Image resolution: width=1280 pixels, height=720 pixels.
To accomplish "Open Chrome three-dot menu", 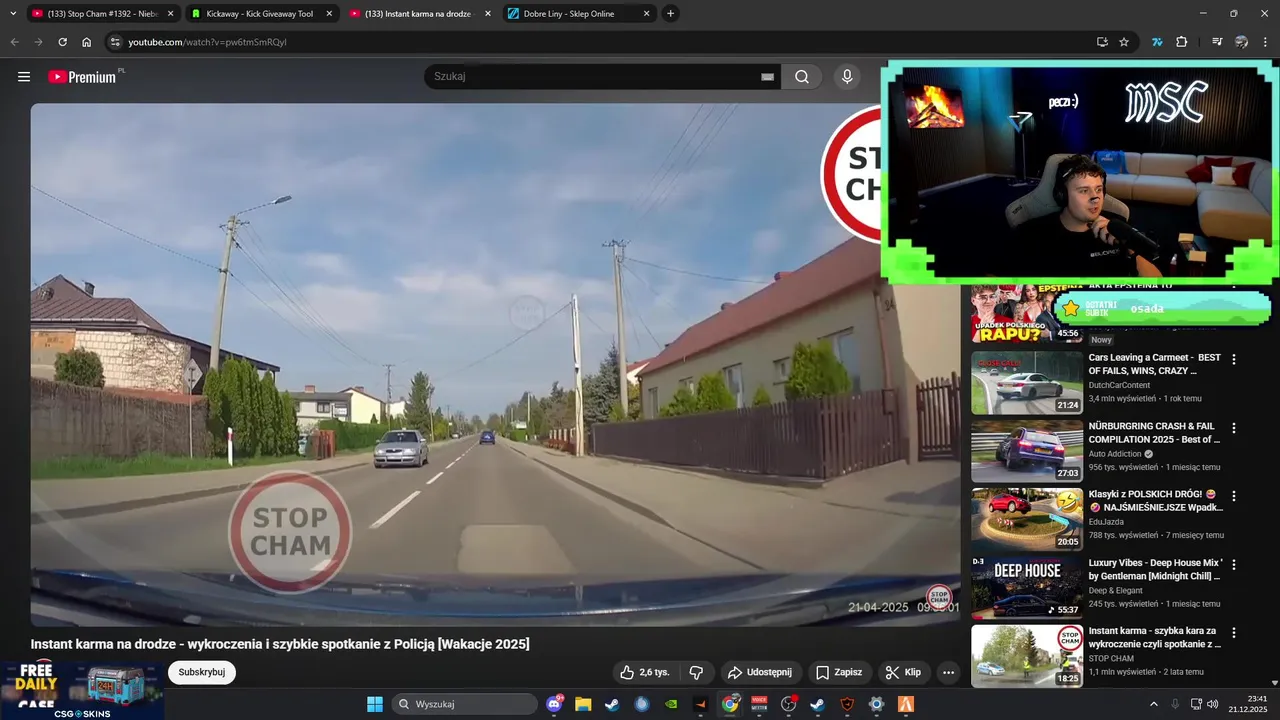I will [1266, 42].
